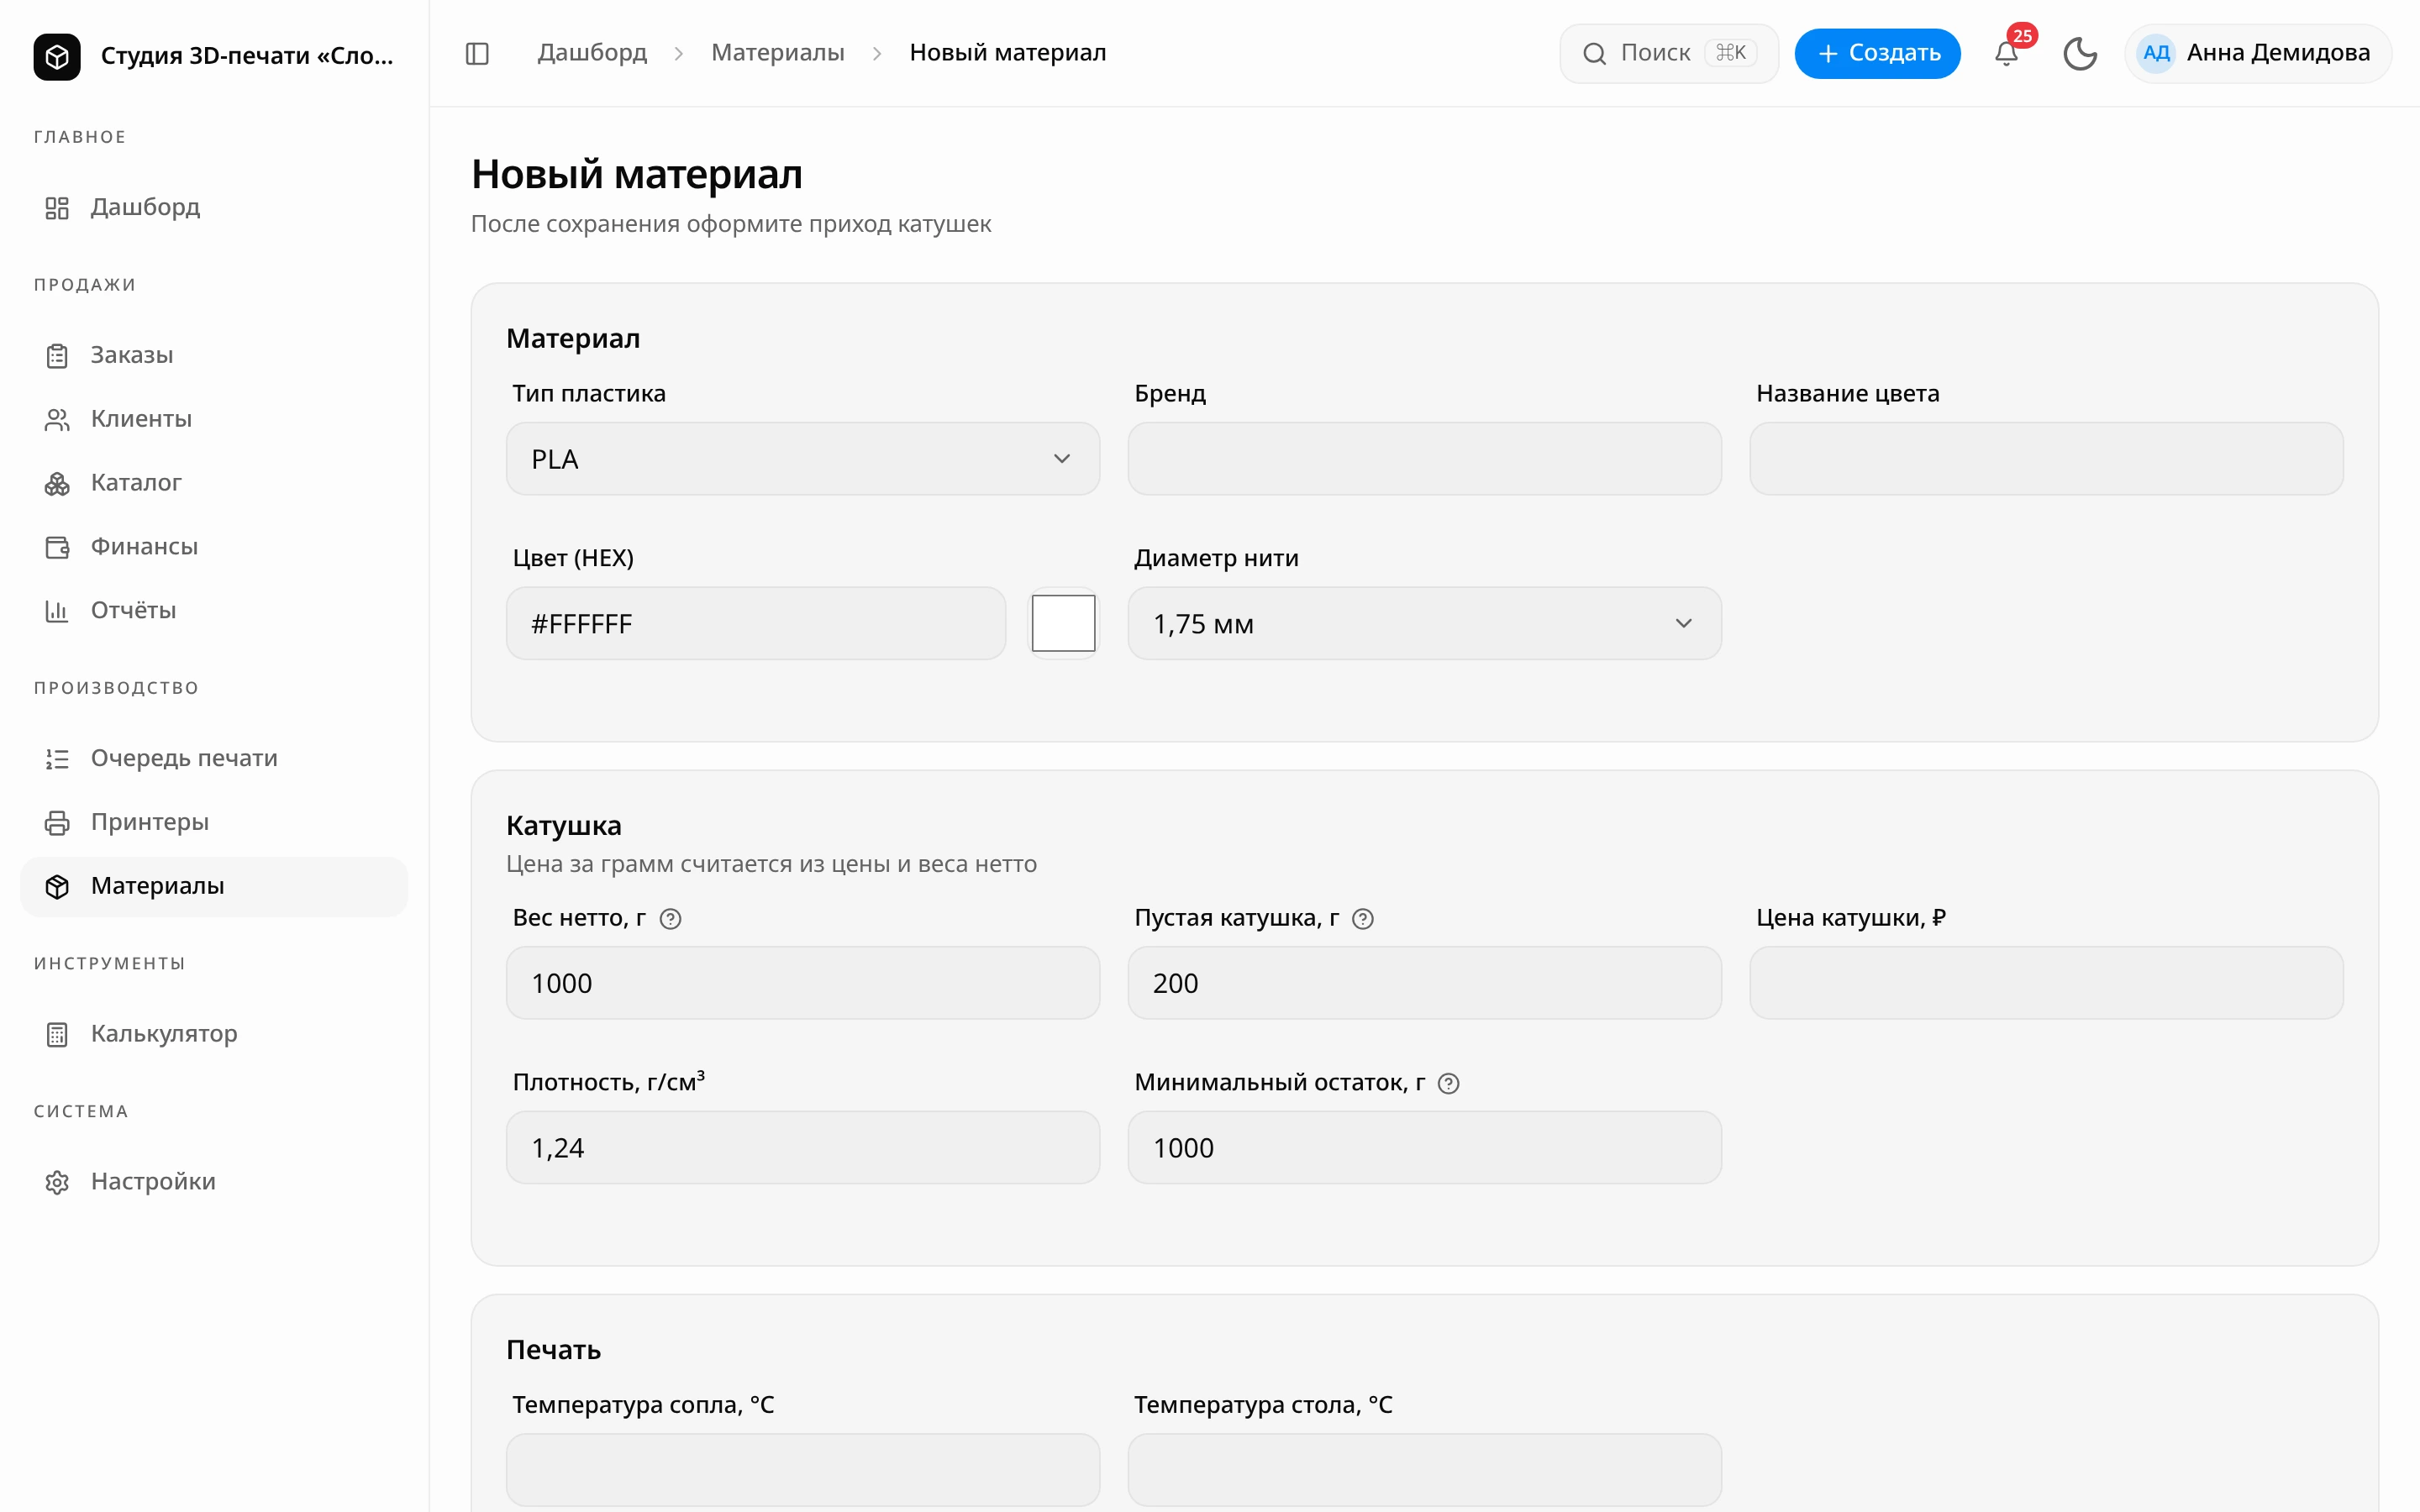
Task: Click the Клиенты people icon
Action: 57,419
